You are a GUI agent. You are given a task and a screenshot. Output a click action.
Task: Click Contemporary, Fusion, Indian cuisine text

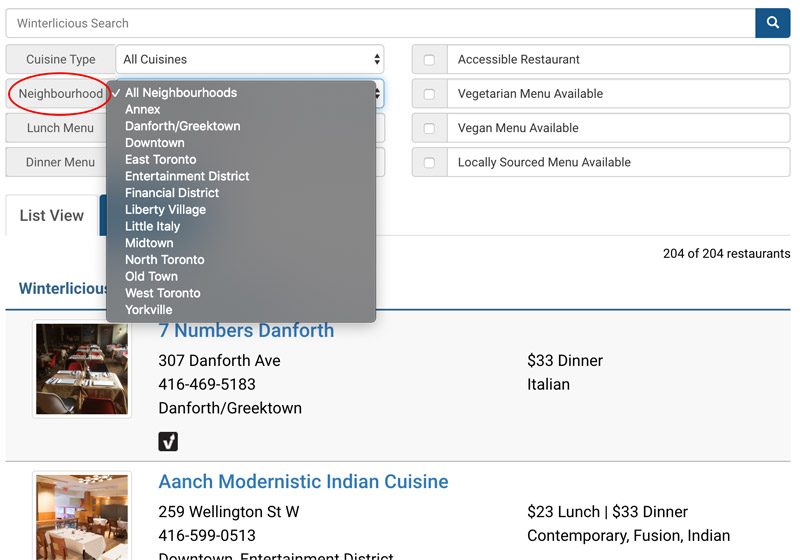click(x=629, y=536)
